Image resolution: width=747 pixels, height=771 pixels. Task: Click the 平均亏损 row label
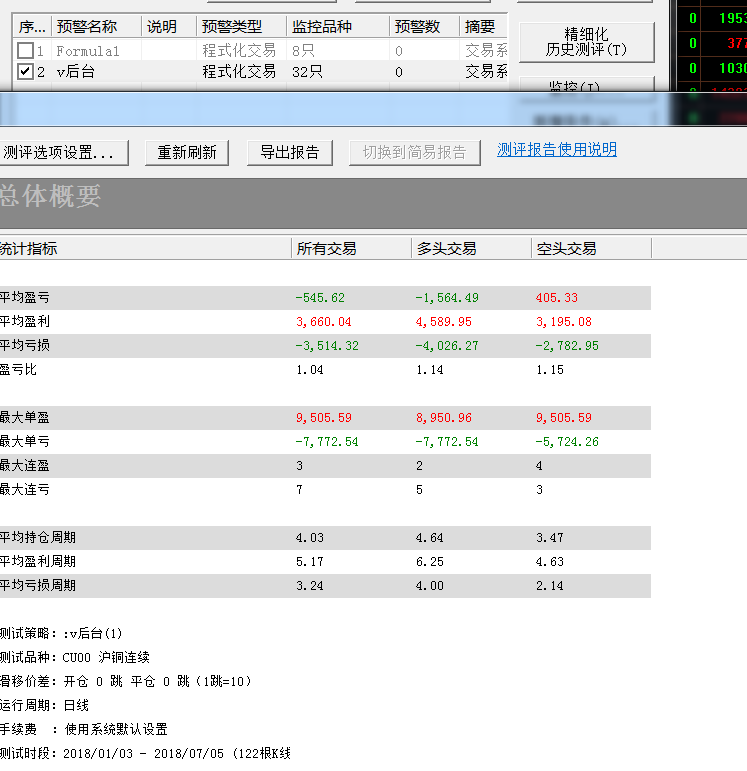click(x=25, y=345)
